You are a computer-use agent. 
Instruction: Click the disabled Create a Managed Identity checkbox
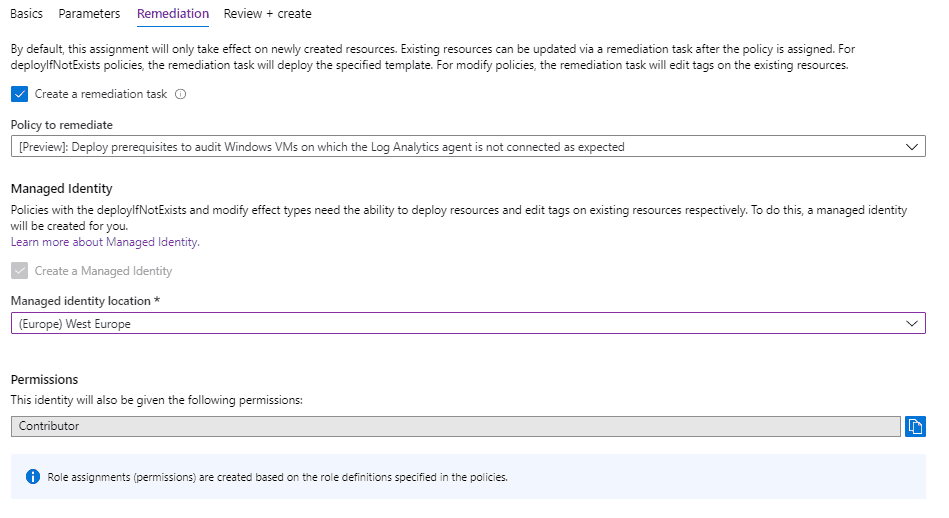pyautogui.click(x=19, y=270)
